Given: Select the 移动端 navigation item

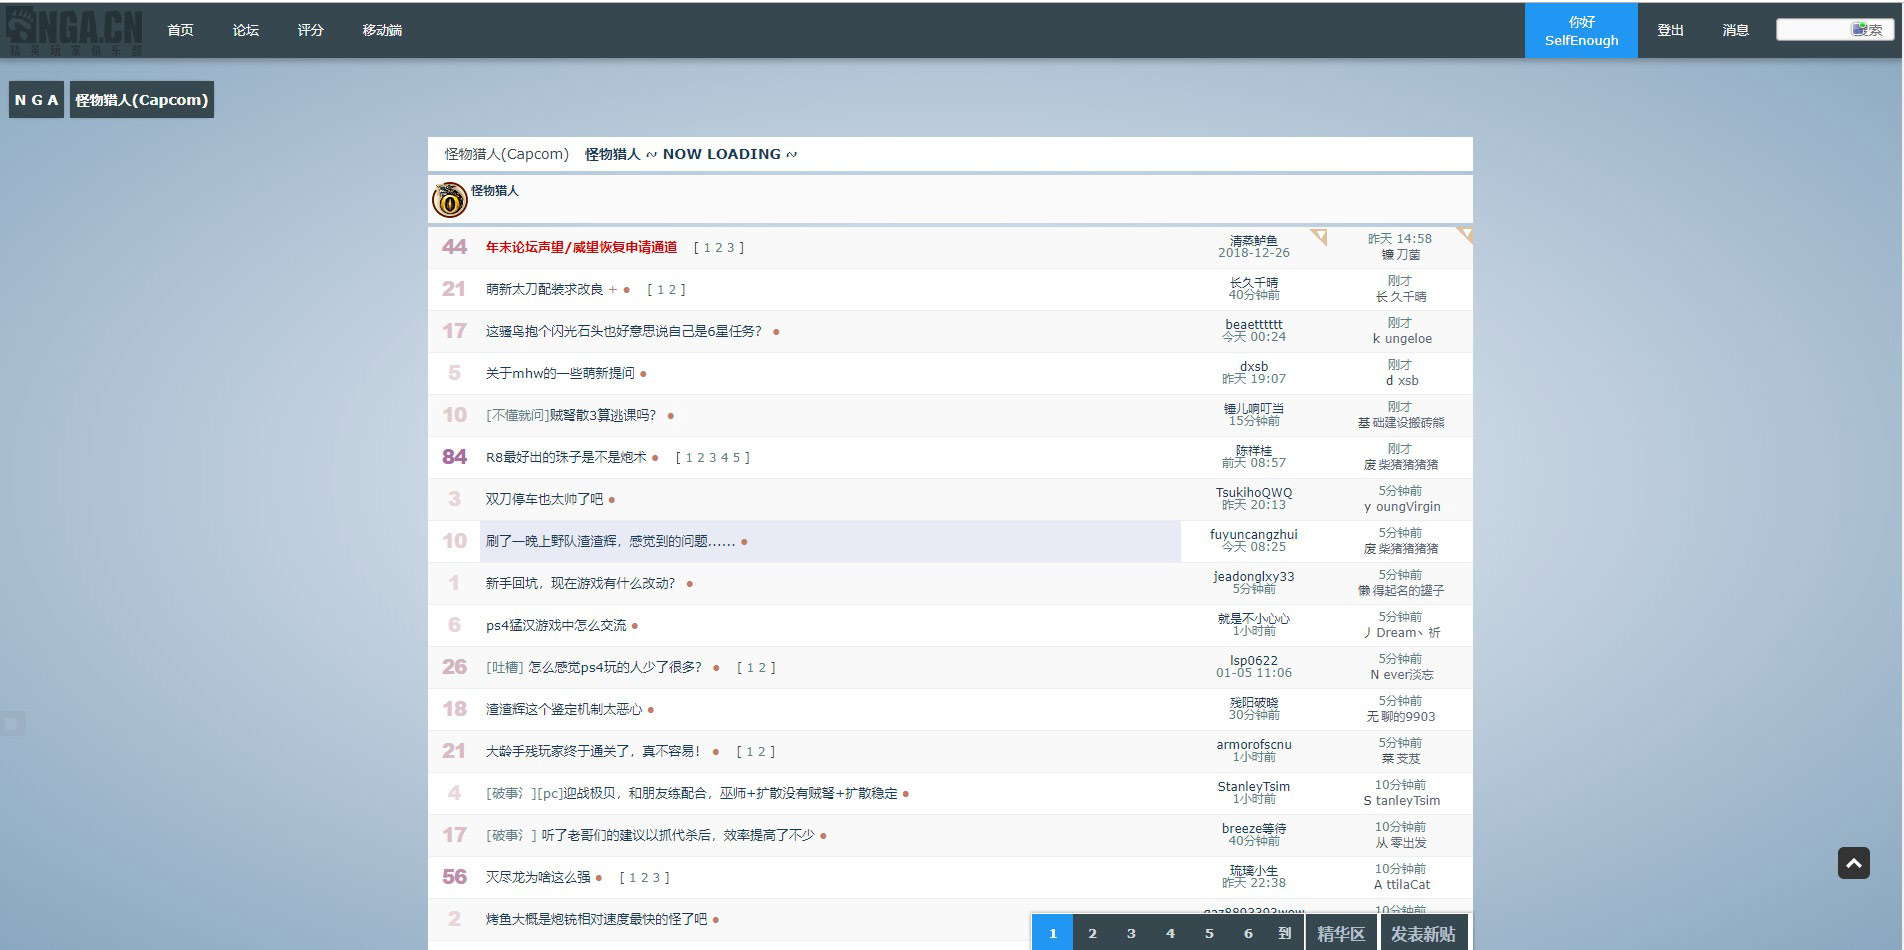Looking at the screenshot, I should click(382, 30).
